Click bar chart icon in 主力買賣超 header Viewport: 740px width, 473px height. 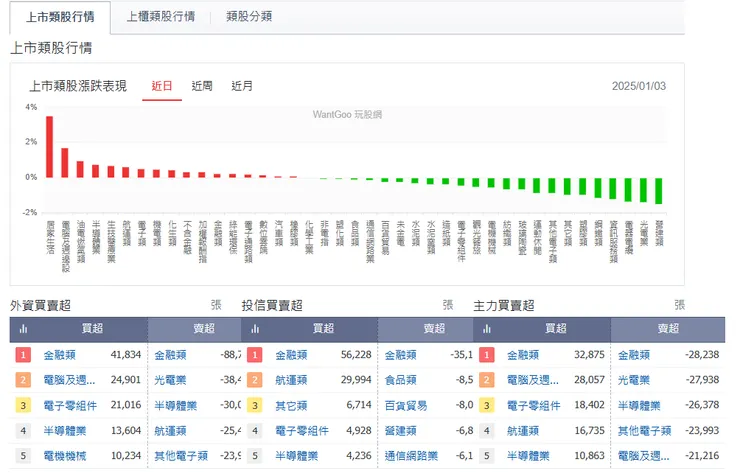point(487,329)
